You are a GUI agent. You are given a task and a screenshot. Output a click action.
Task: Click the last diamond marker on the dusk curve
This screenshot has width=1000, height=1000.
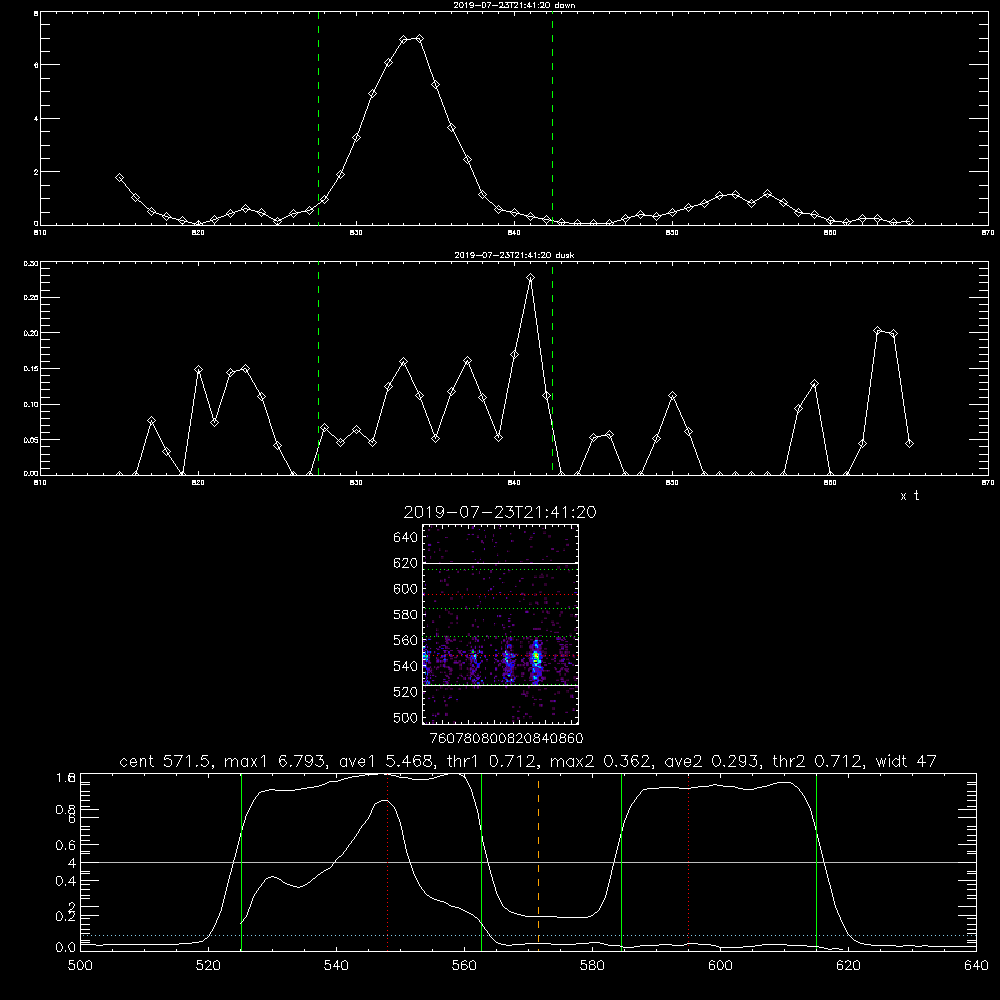pyautogui.click(x=909, y=443)
